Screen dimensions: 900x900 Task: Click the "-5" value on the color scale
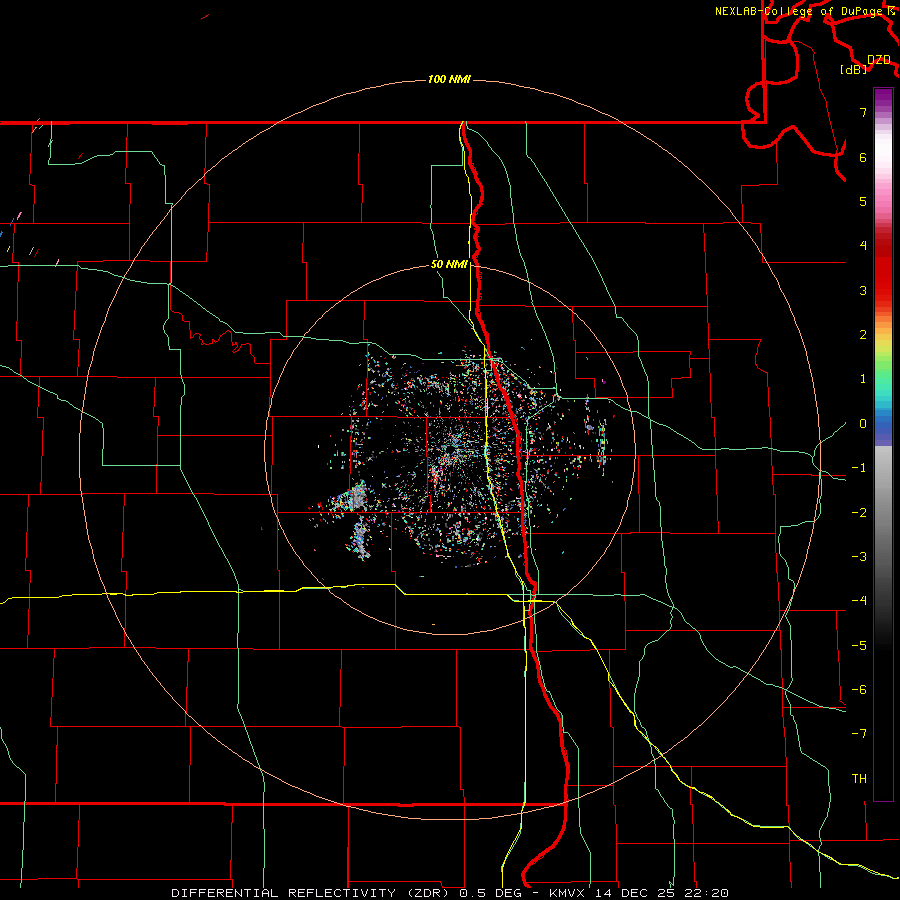coord(859,646)
